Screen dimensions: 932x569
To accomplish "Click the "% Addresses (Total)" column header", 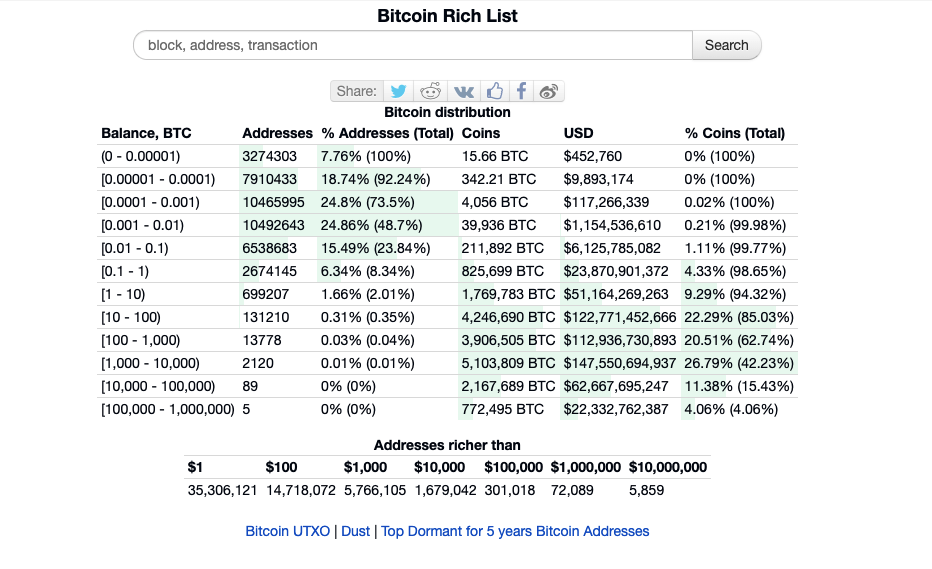I will pyautogui.click(x=387, y=133).
